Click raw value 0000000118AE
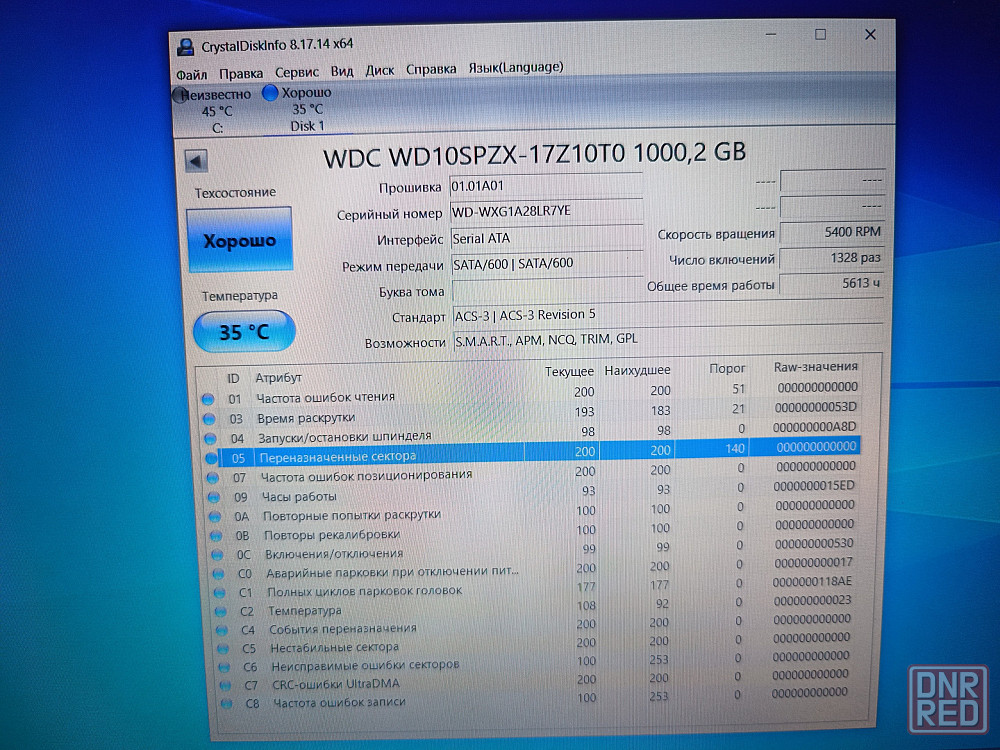Screen dimensions: 1000x750 tap(812, 582)
